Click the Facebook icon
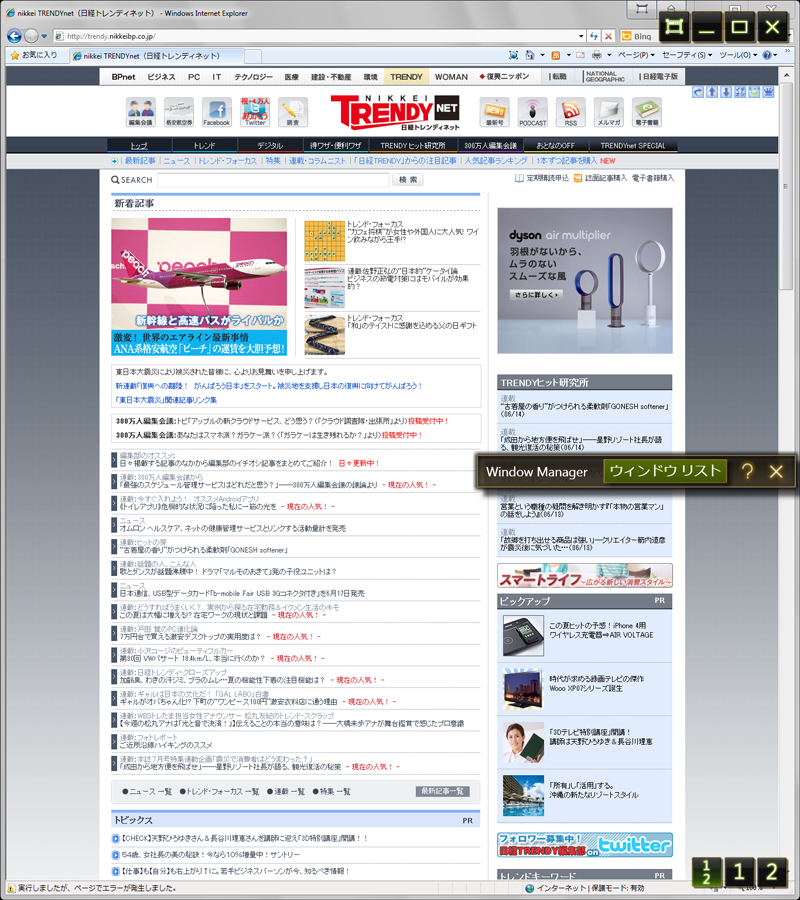 pos(216,112)
